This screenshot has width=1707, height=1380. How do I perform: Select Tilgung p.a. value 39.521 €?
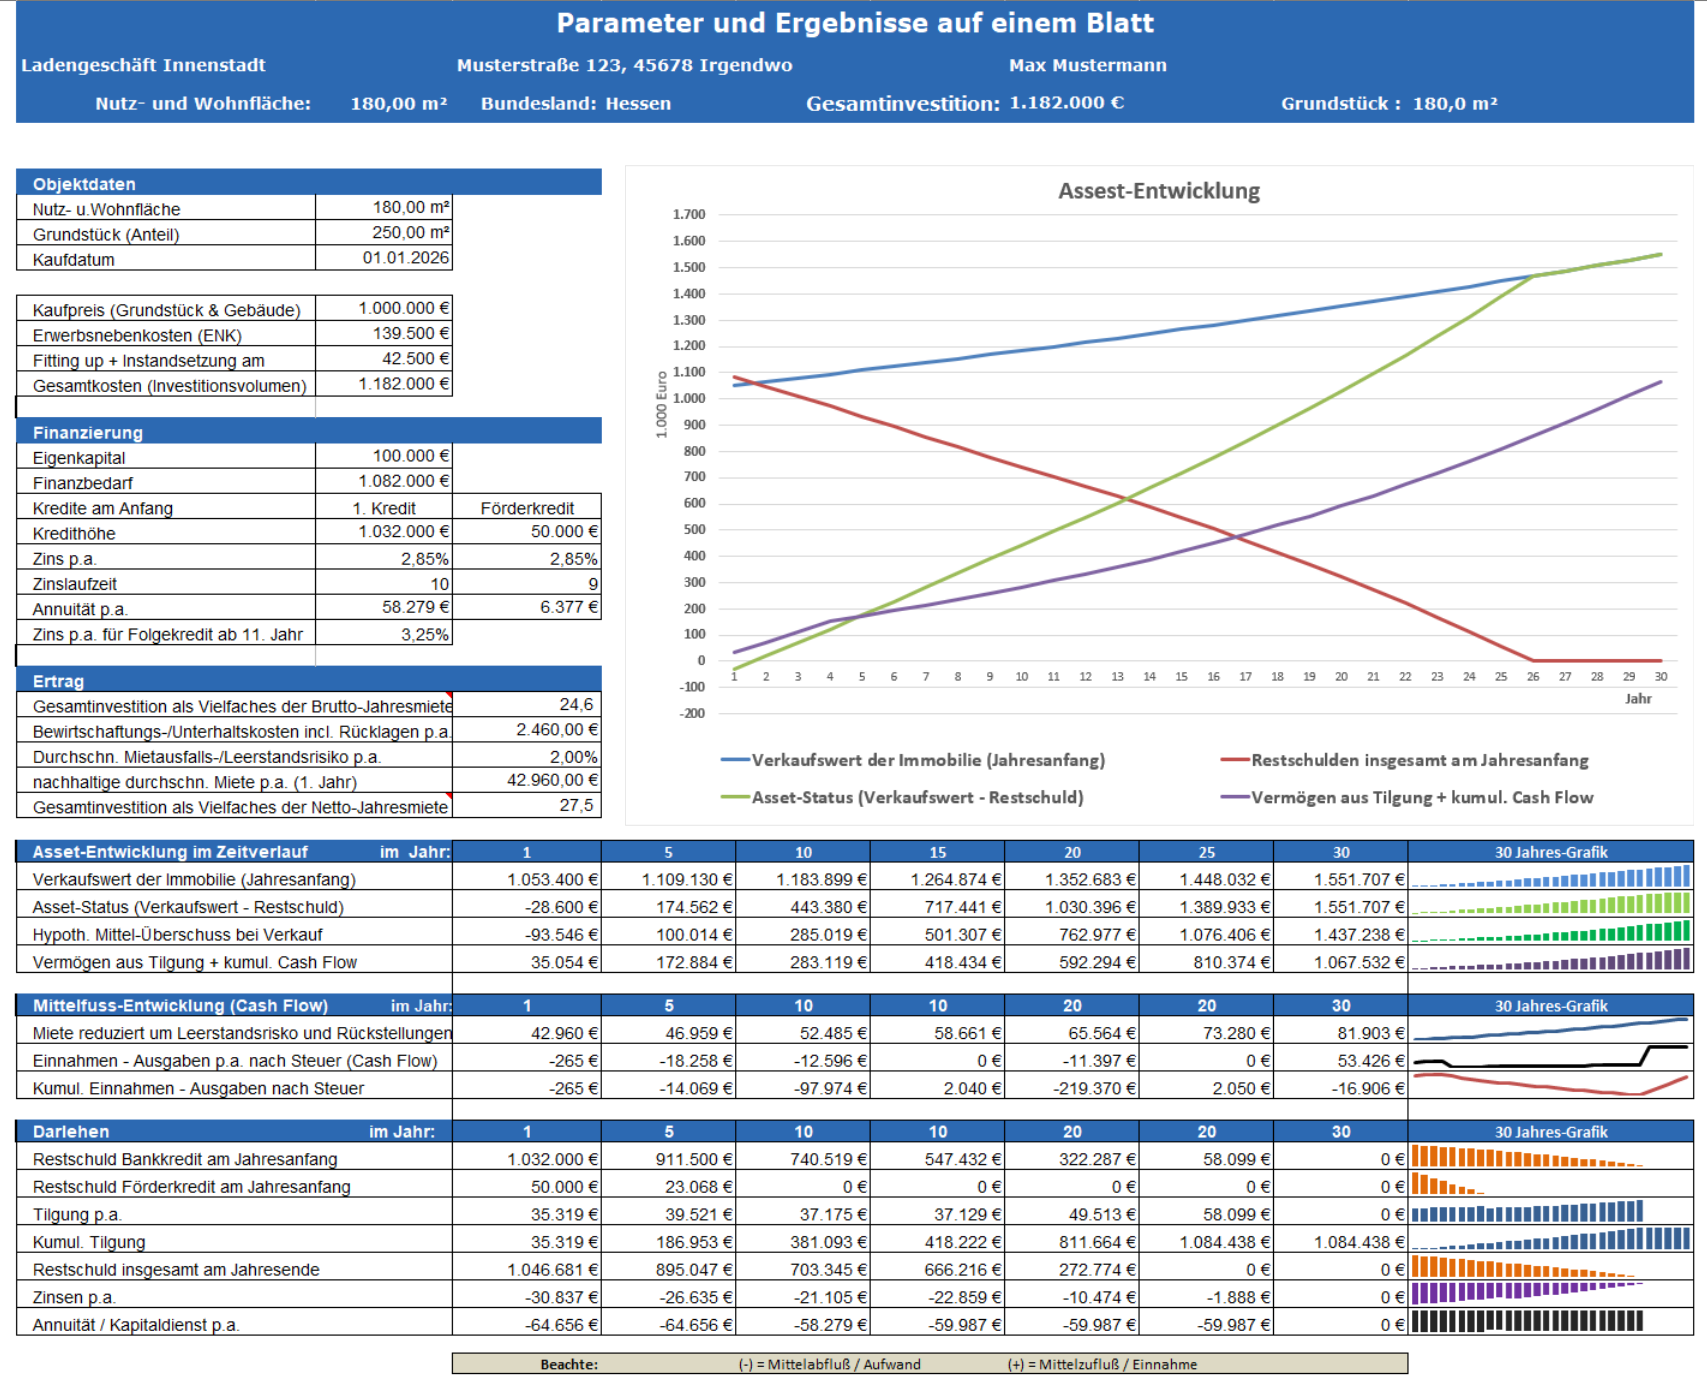[x=669, y=1214]
